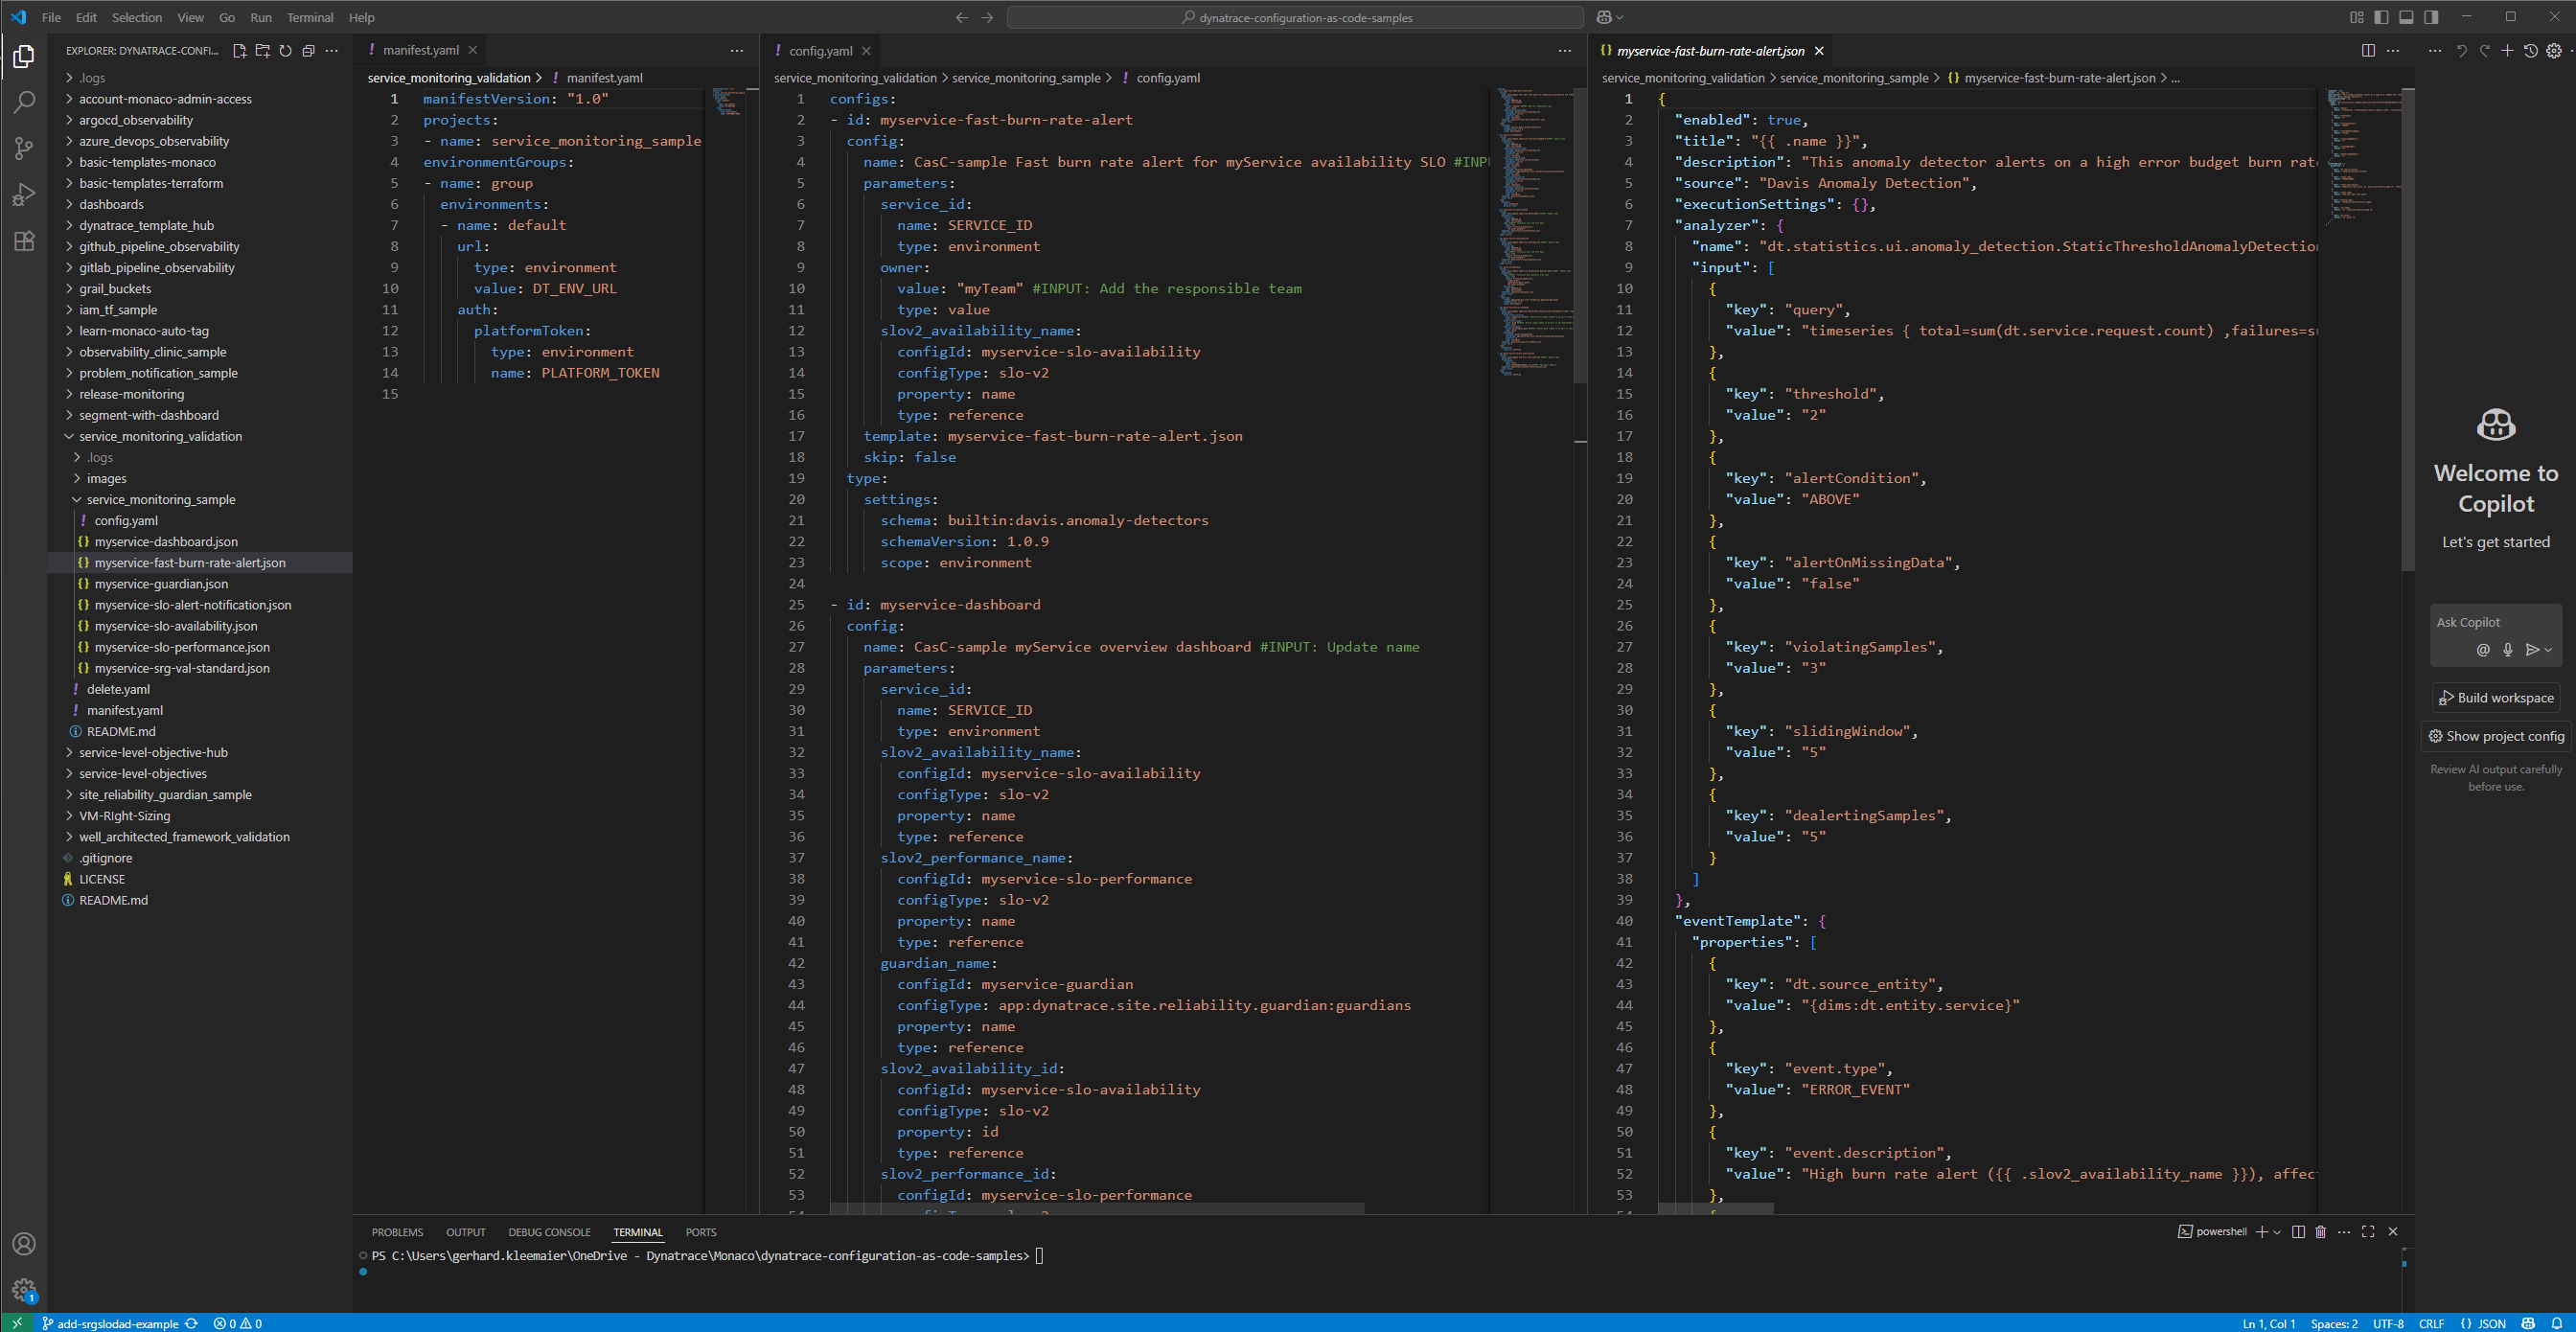This screenshot has width=2576, height=1332.
Task: Click the Build workspace button
Action: point(2496,698)
